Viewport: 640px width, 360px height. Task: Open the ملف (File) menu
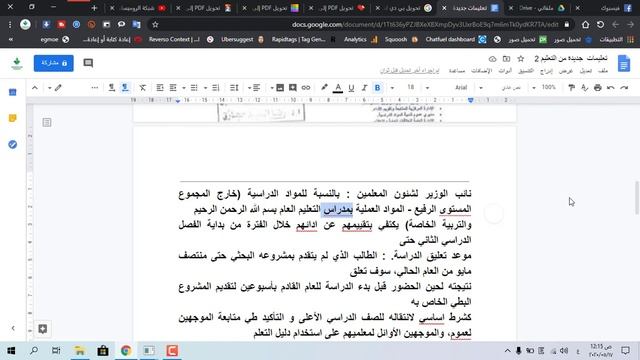point(603,71)
